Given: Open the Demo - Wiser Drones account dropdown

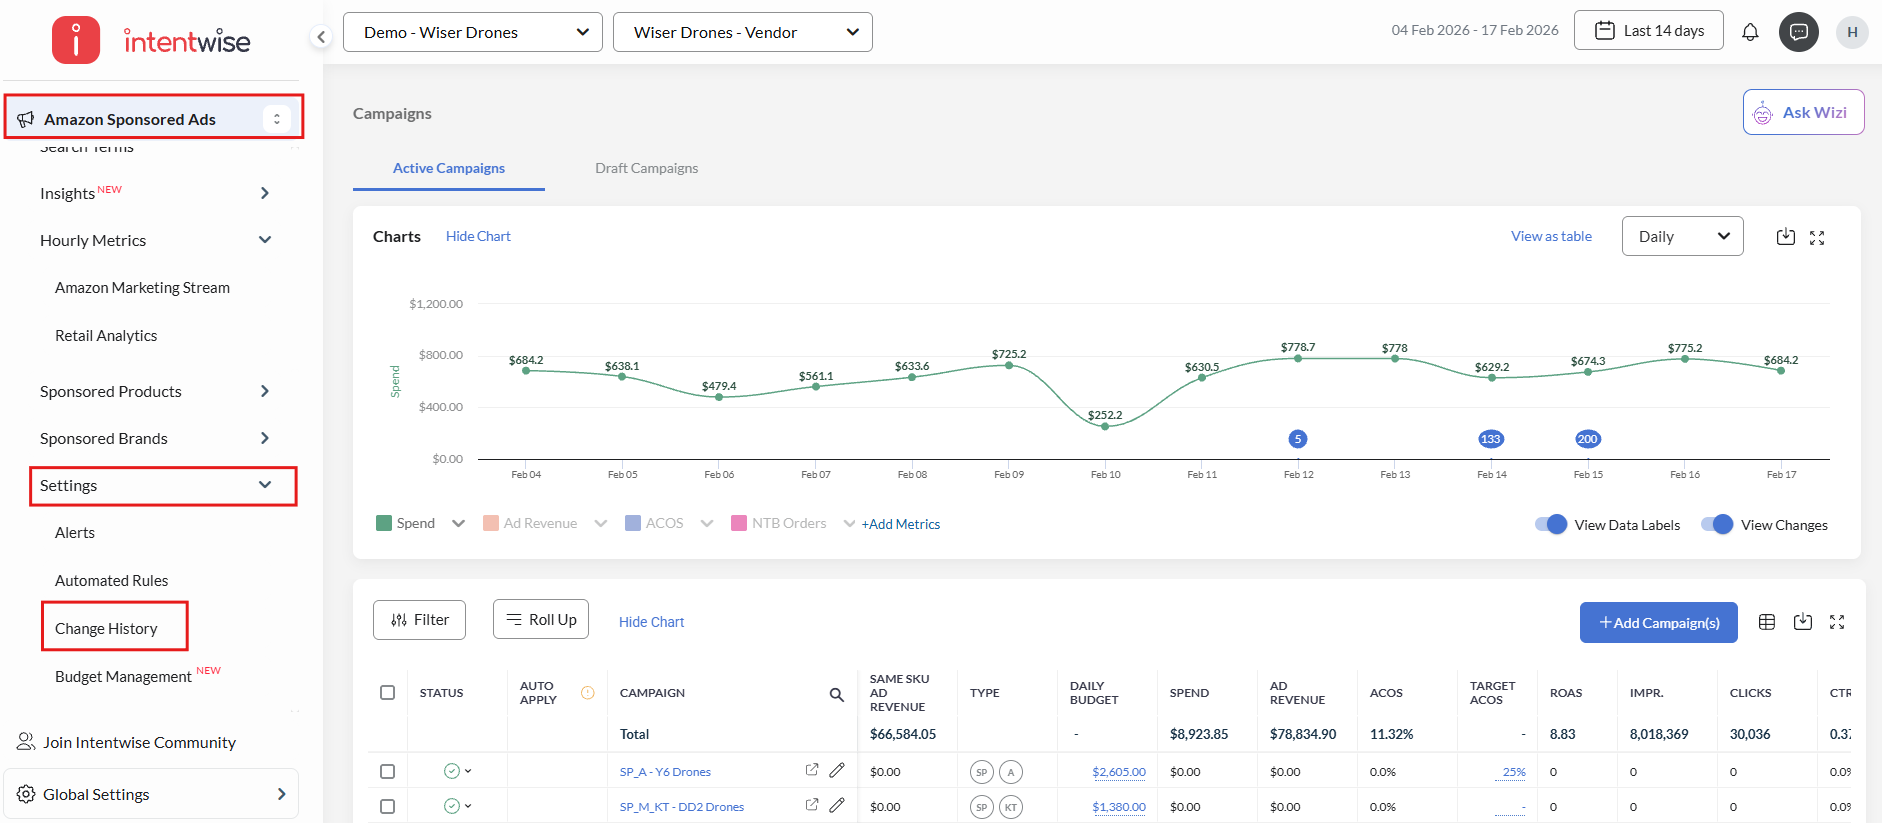Looking at the screenshot, I should [x=473, y=32].
